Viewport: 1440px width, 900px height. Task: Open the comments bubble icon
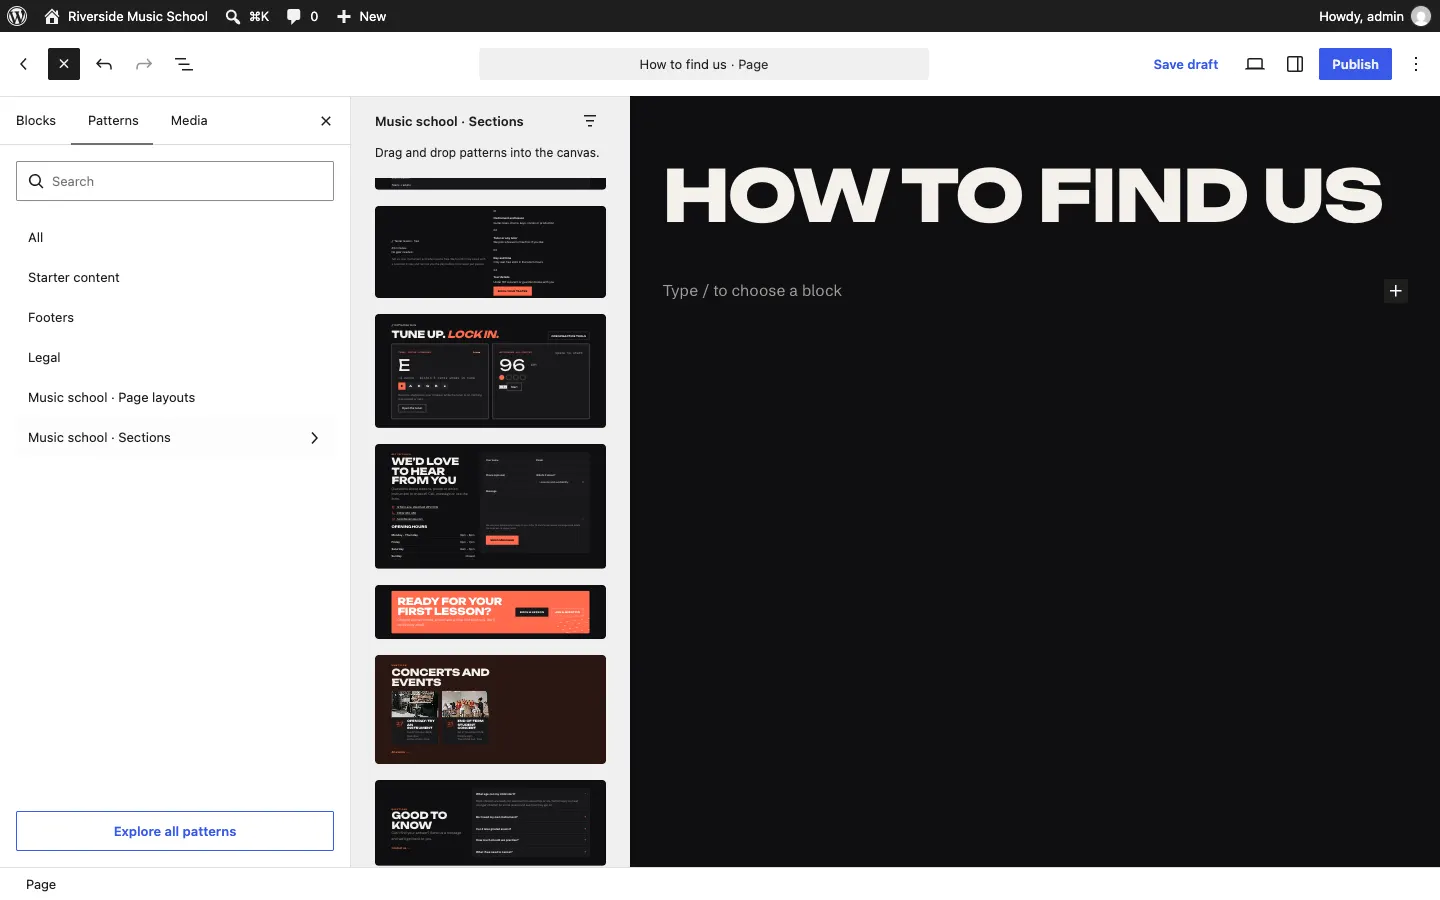[293, 16]
